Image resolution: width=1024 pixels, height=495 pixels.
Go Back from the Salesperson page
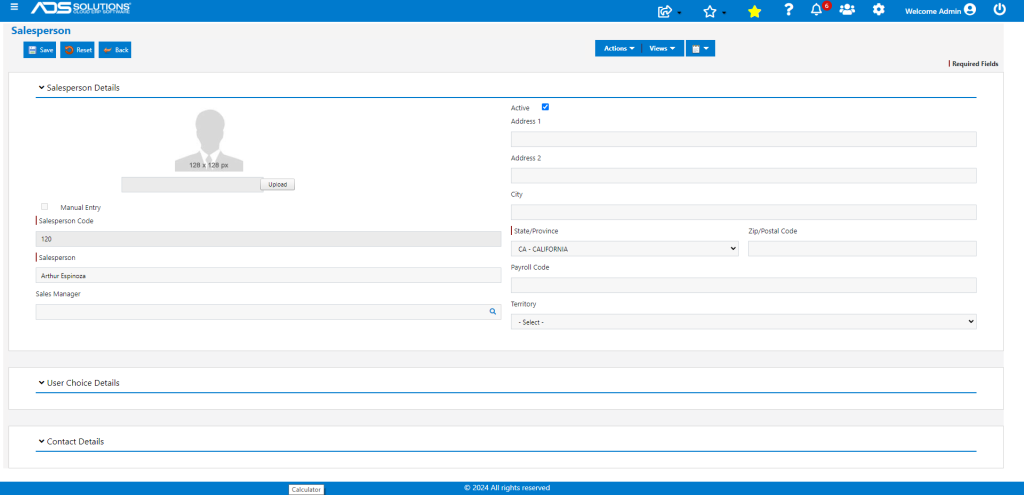115,50
